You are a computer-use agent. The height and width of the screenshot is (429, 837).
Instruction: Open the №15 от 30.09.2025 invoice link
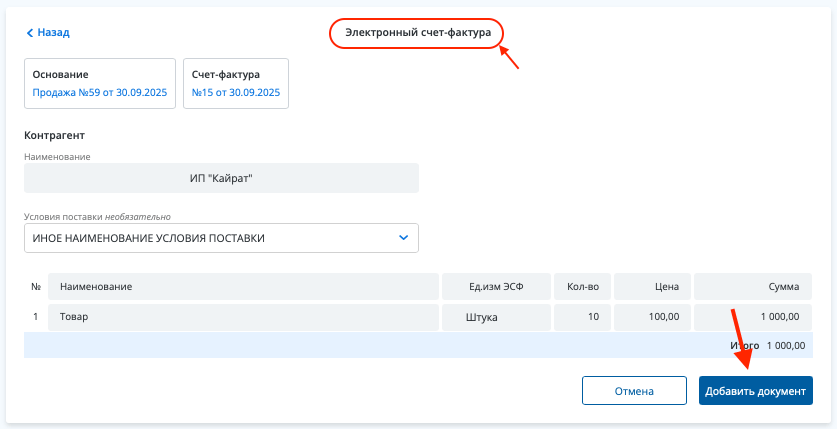(236, 92)
